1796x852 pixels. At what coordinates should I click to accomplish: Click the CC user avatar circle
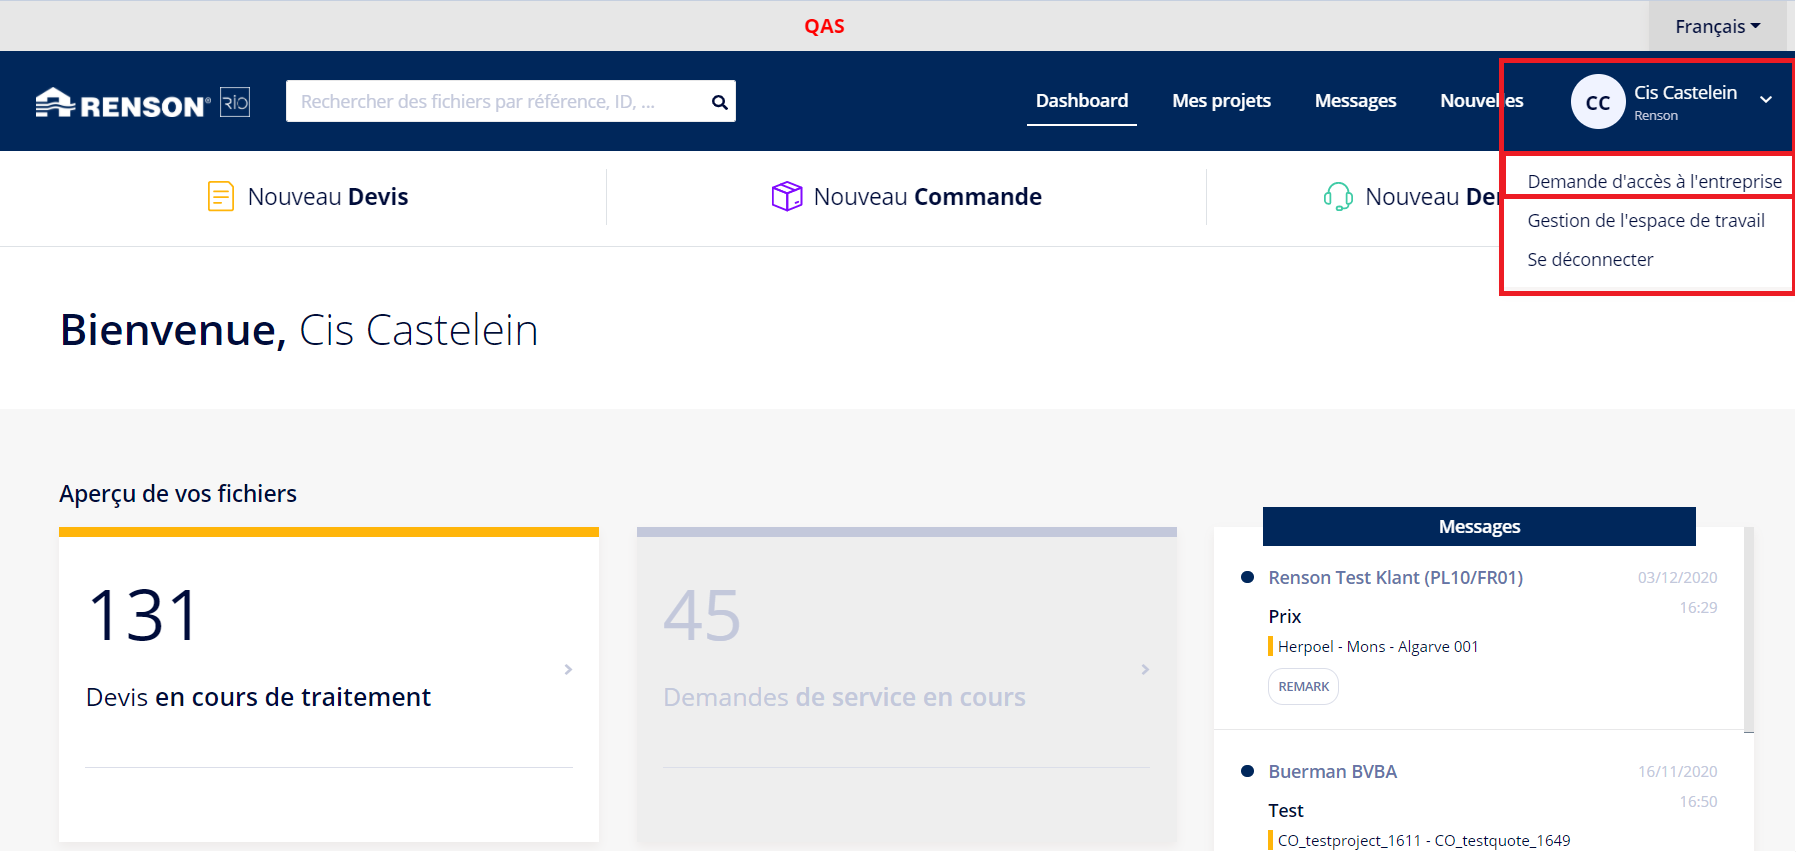coord(1597,102)
